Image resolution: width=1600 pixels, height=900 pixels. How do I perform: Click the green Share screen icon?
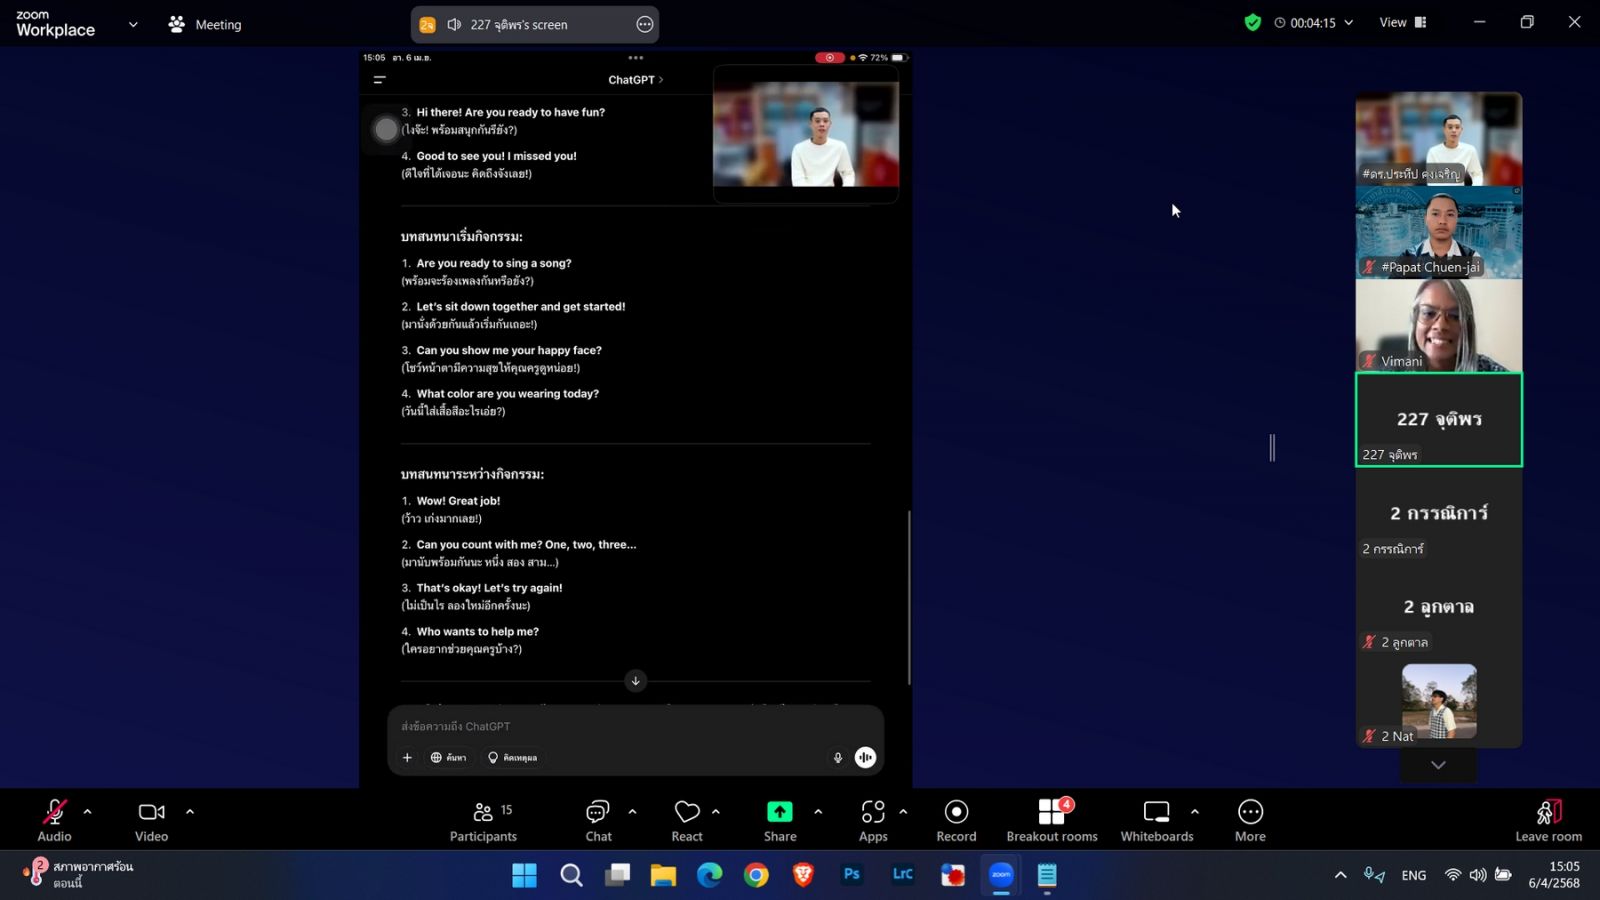[779, 812]
